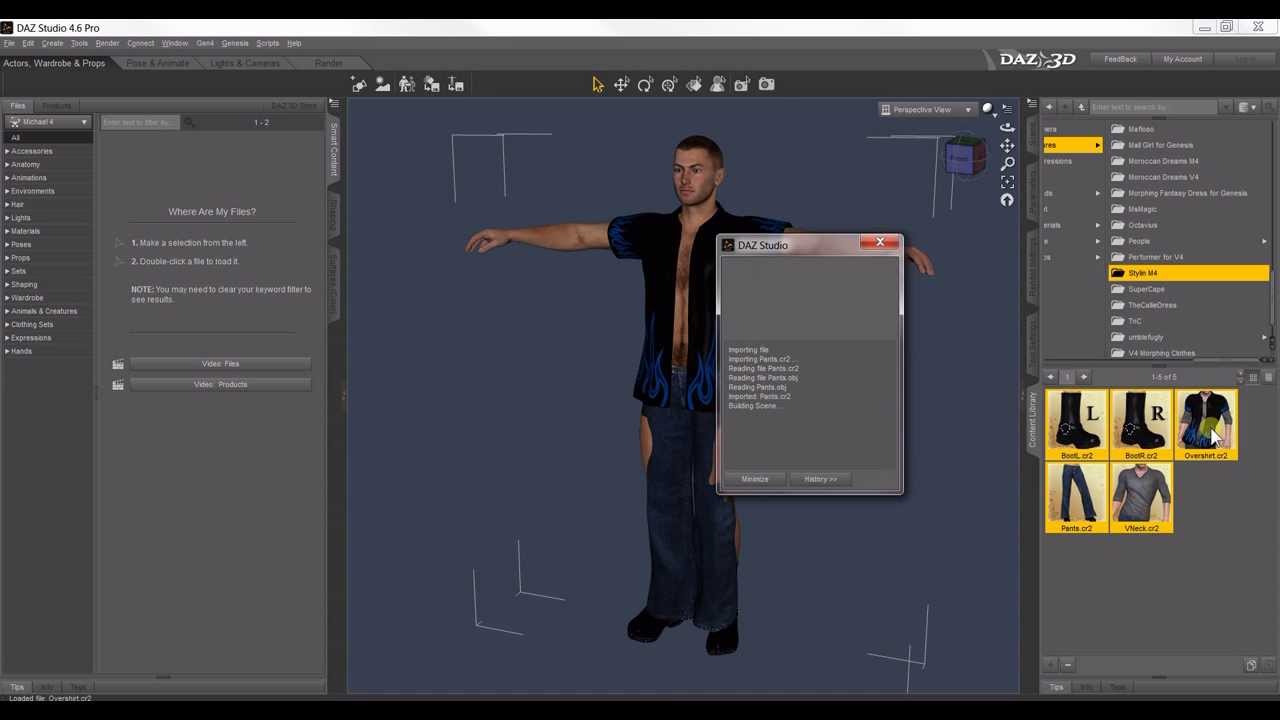Switch to Lights & Cameras activity tab

(244, 63)
